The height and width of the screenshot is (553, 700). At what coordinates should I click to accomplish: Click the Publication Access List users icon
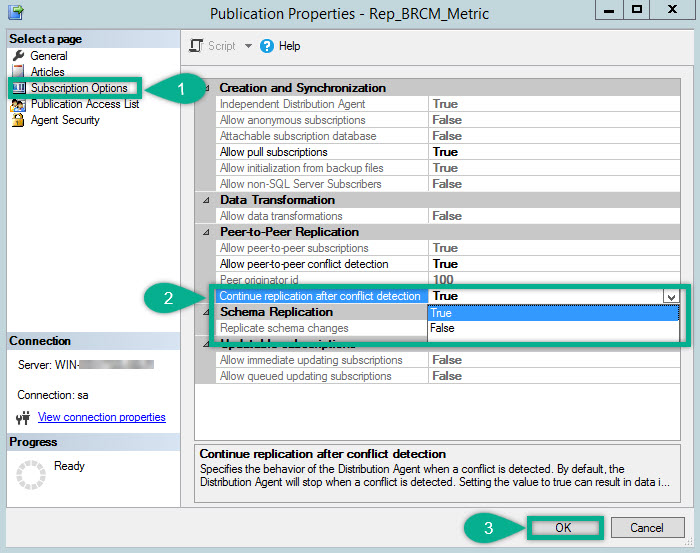click(18, 104)
